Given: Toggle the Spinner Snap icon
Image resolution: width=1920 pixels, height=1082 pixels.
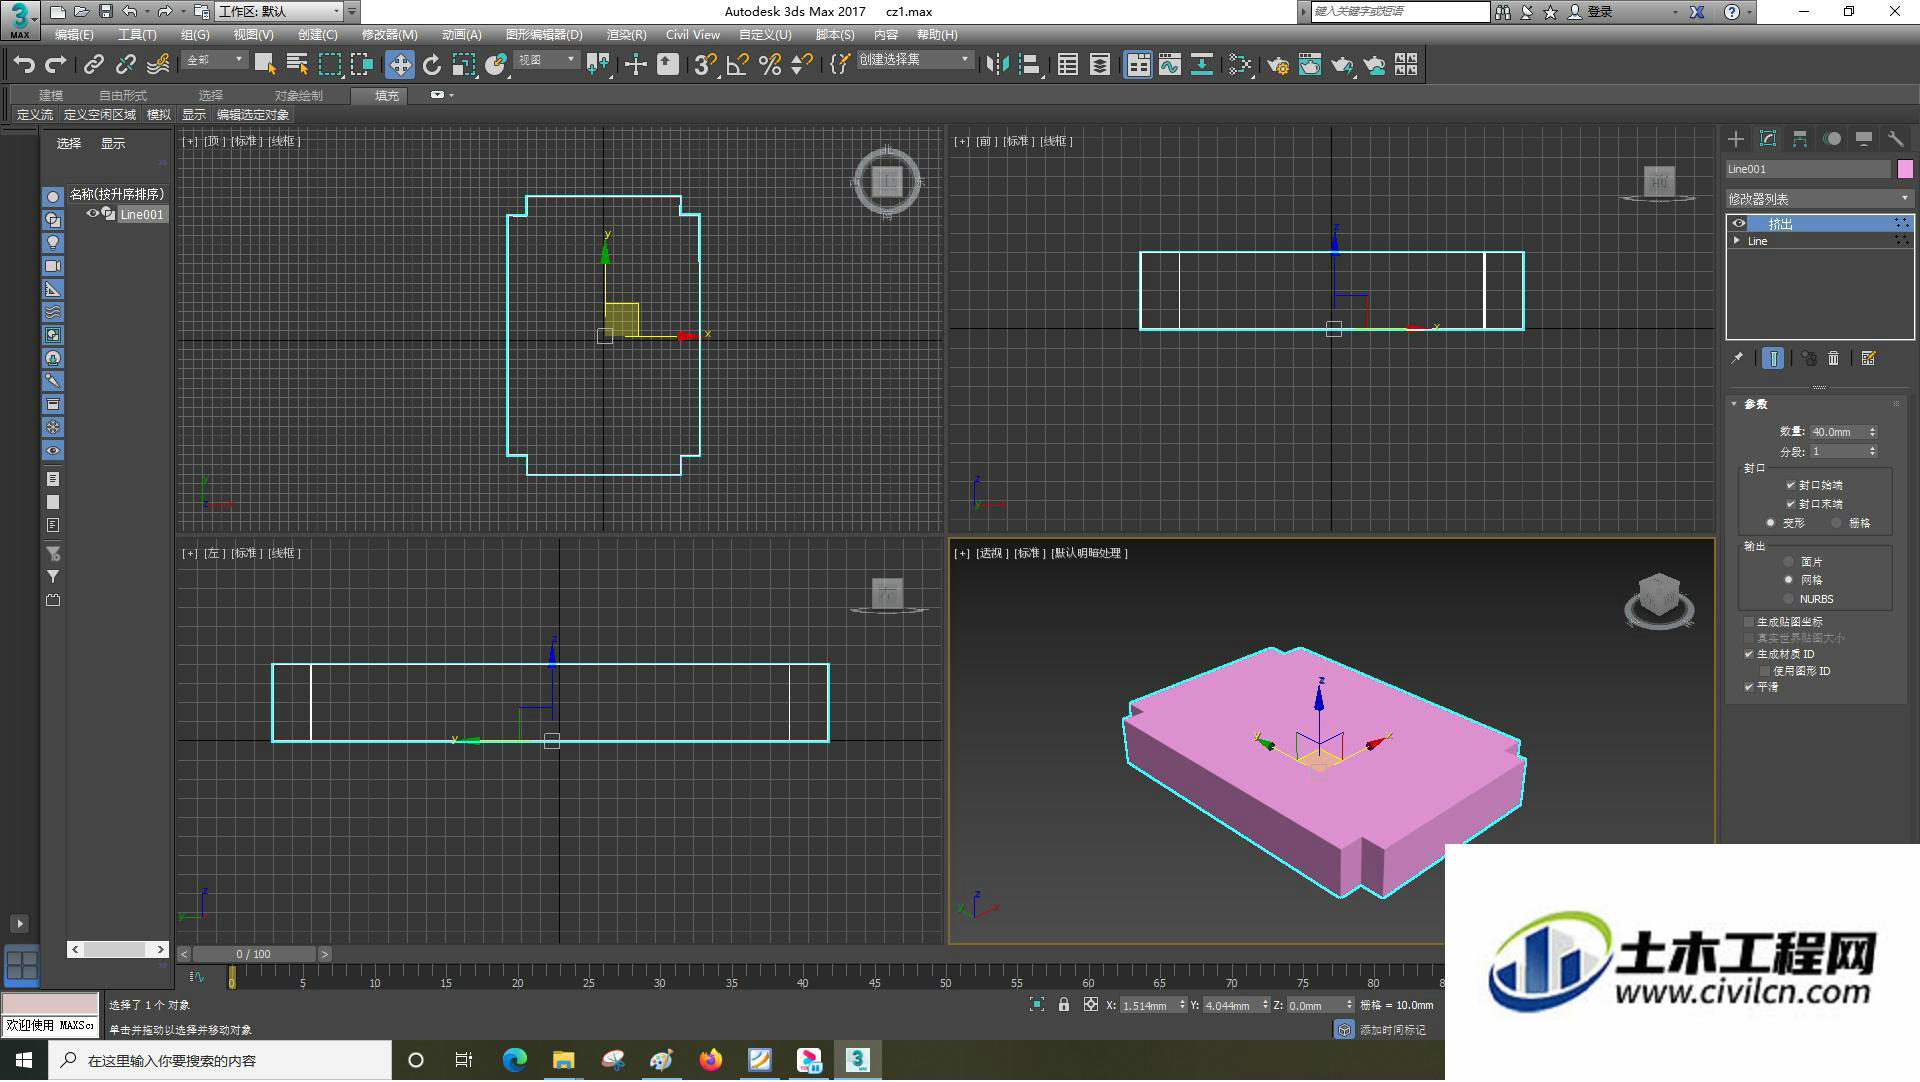Looking at the screenshot, I should click(802, 65).
